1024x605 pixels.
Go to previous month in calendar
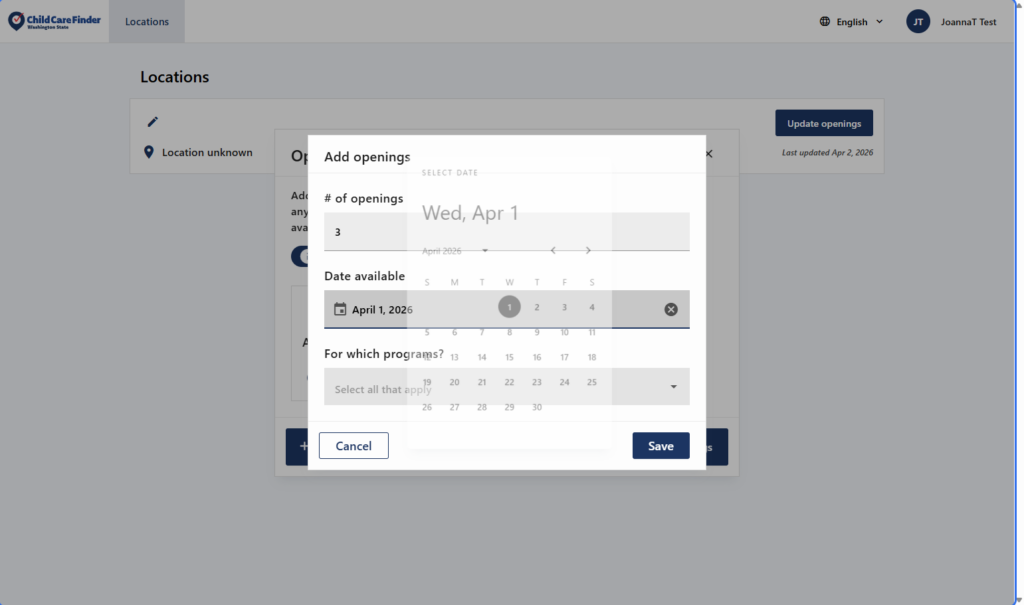[553, 250]
